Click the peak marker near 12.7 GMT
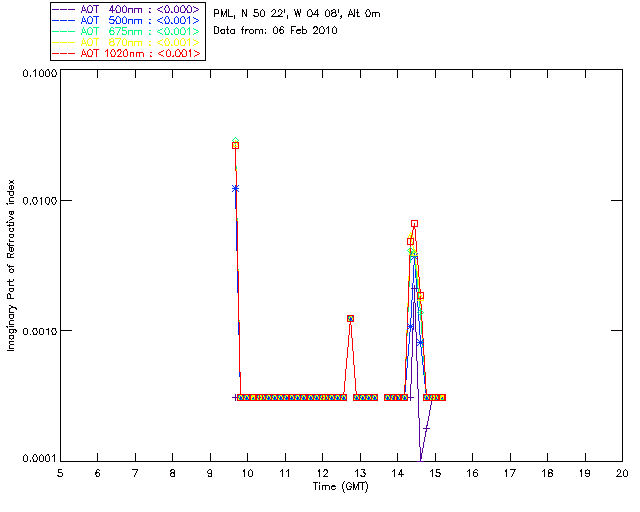Image resolution: width=640 pixels, height=512 pixels. [350, 318]
